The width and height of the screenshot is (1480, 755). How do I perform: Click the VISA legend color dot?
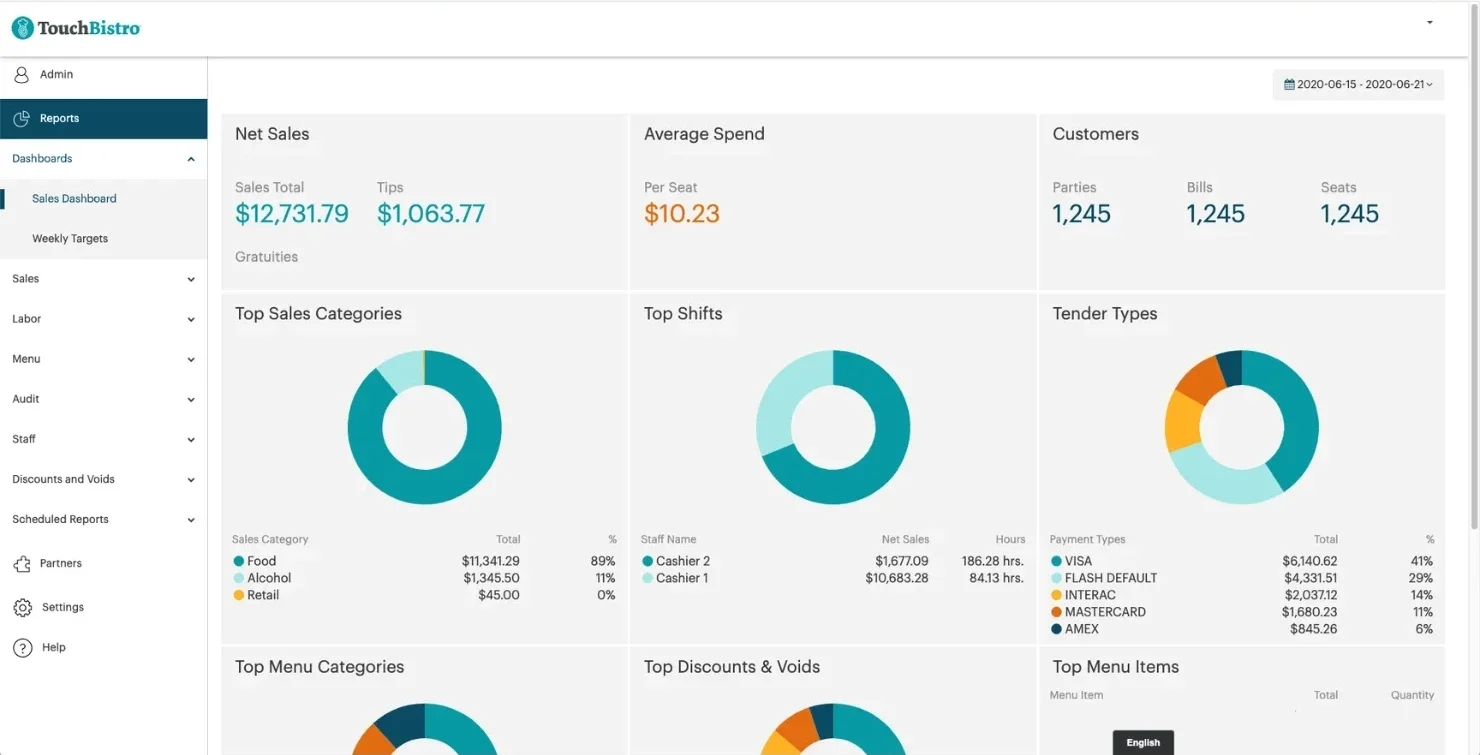(1057, 562)
